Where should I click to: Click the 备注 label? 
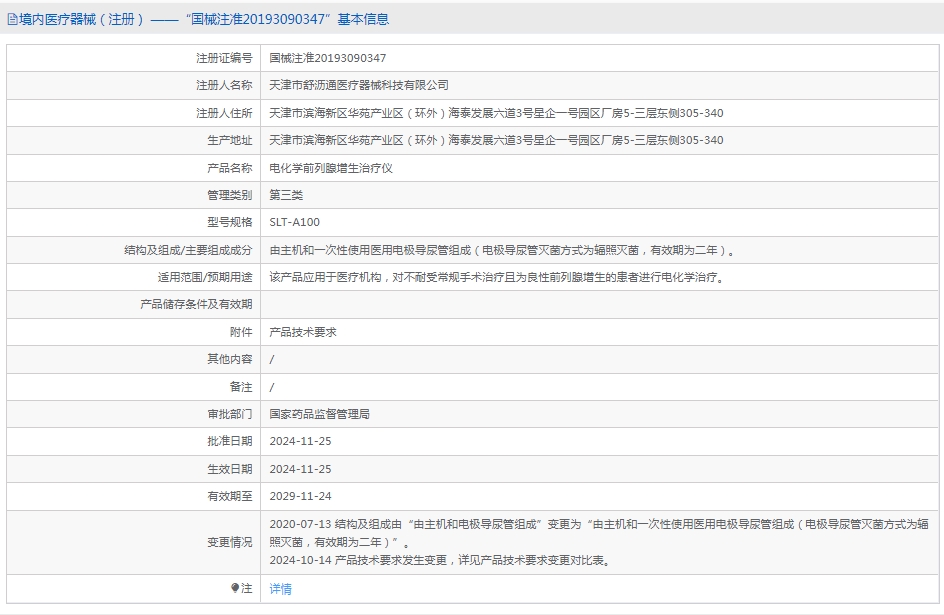(x=241, y=387)
